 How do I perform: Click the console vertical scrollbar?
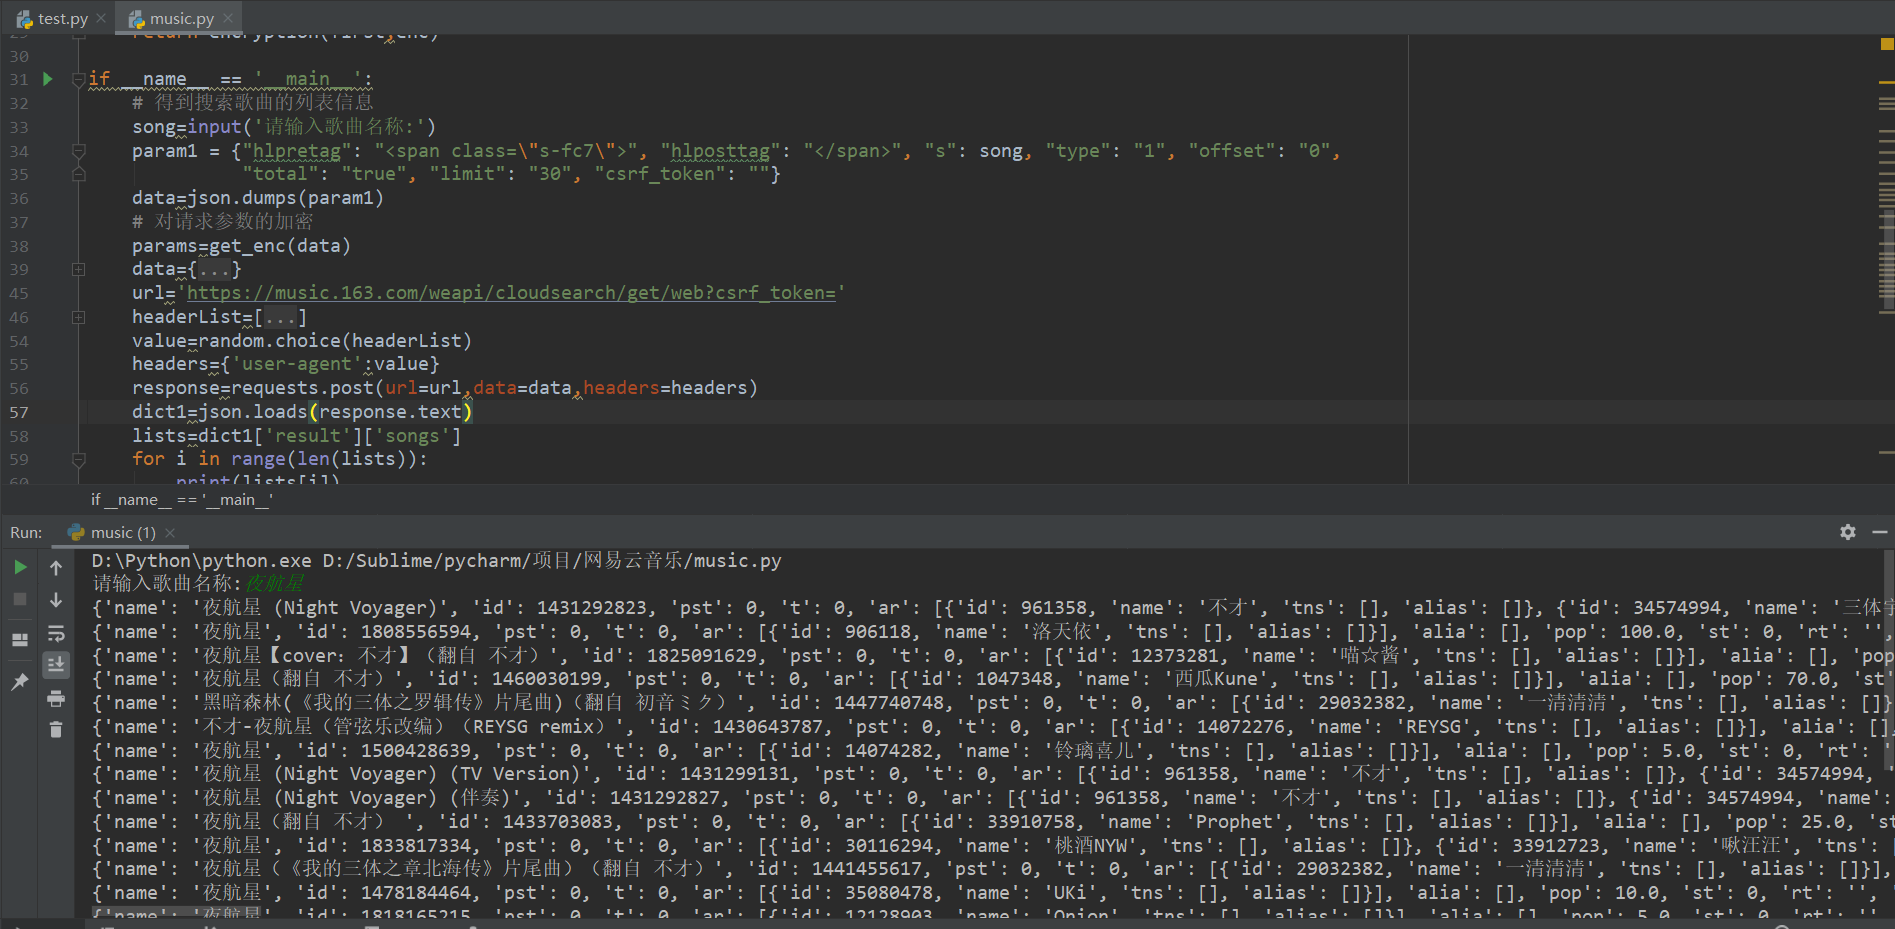[x=1888, y=660]
